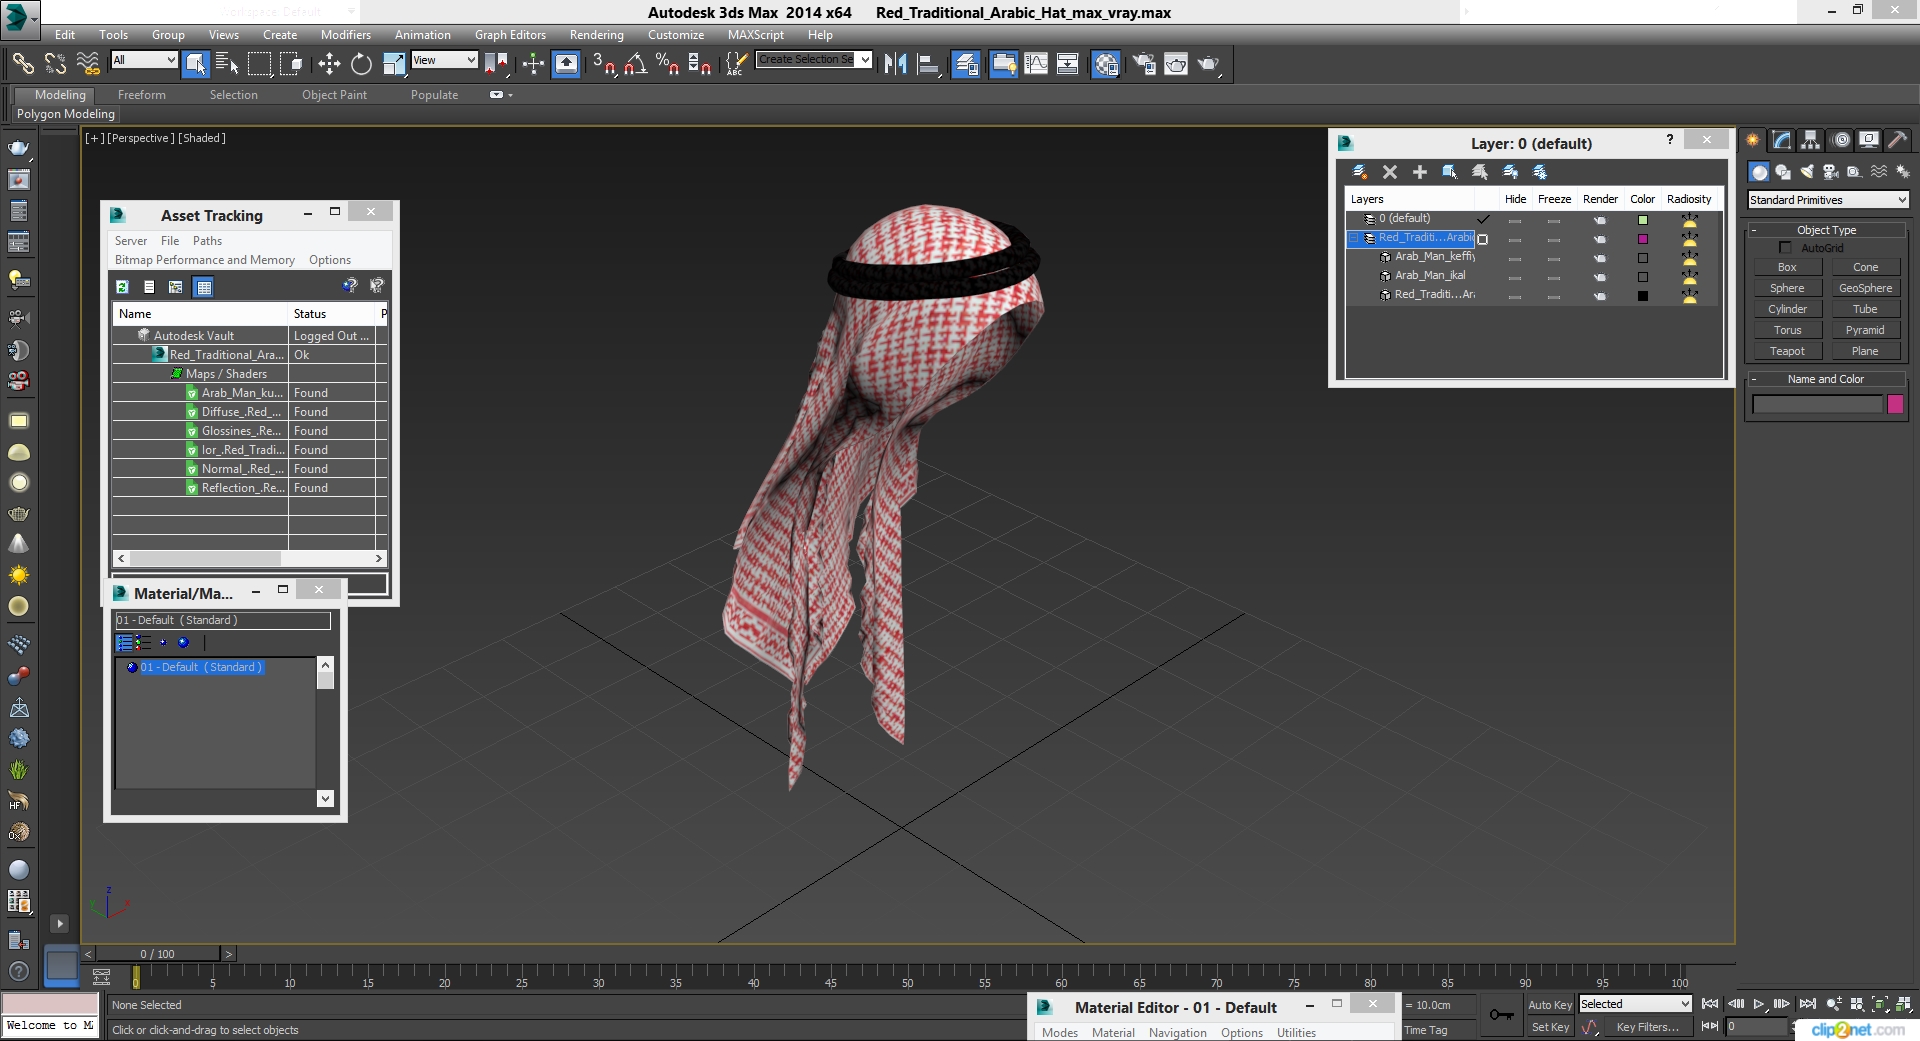1920x1041 pixels.
Task: Toggle the Set Key mode button
Action: [1550, 1027]
